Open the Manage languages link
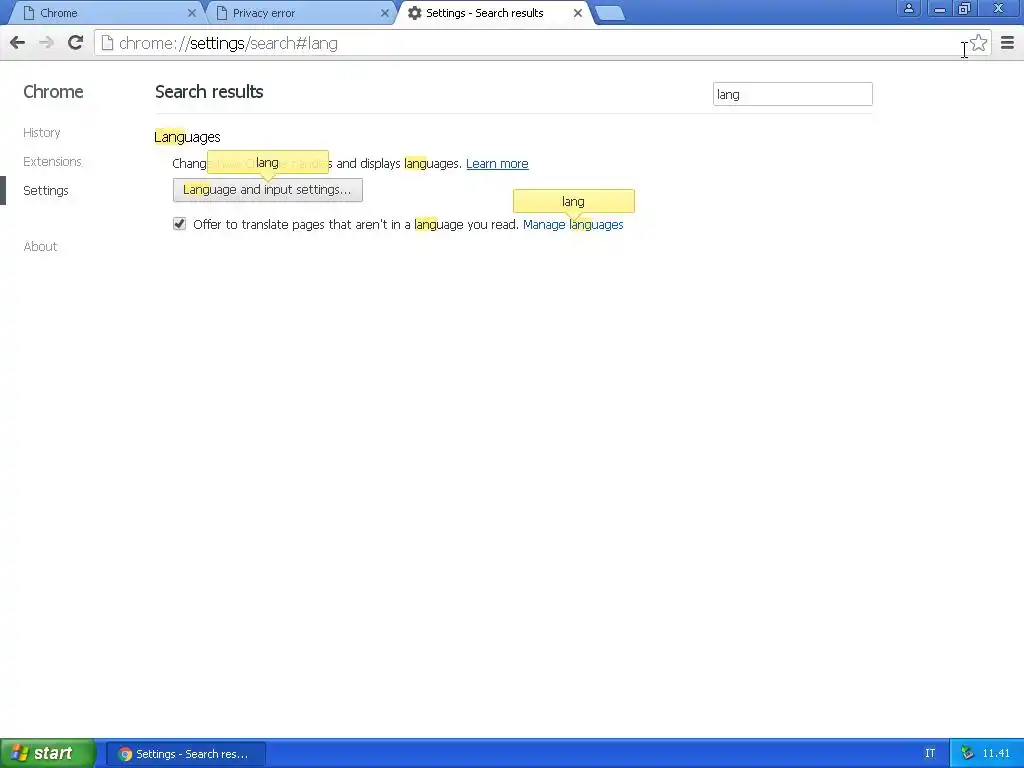This screenshot has width=1024, height=768. click(x=573, y=225)
